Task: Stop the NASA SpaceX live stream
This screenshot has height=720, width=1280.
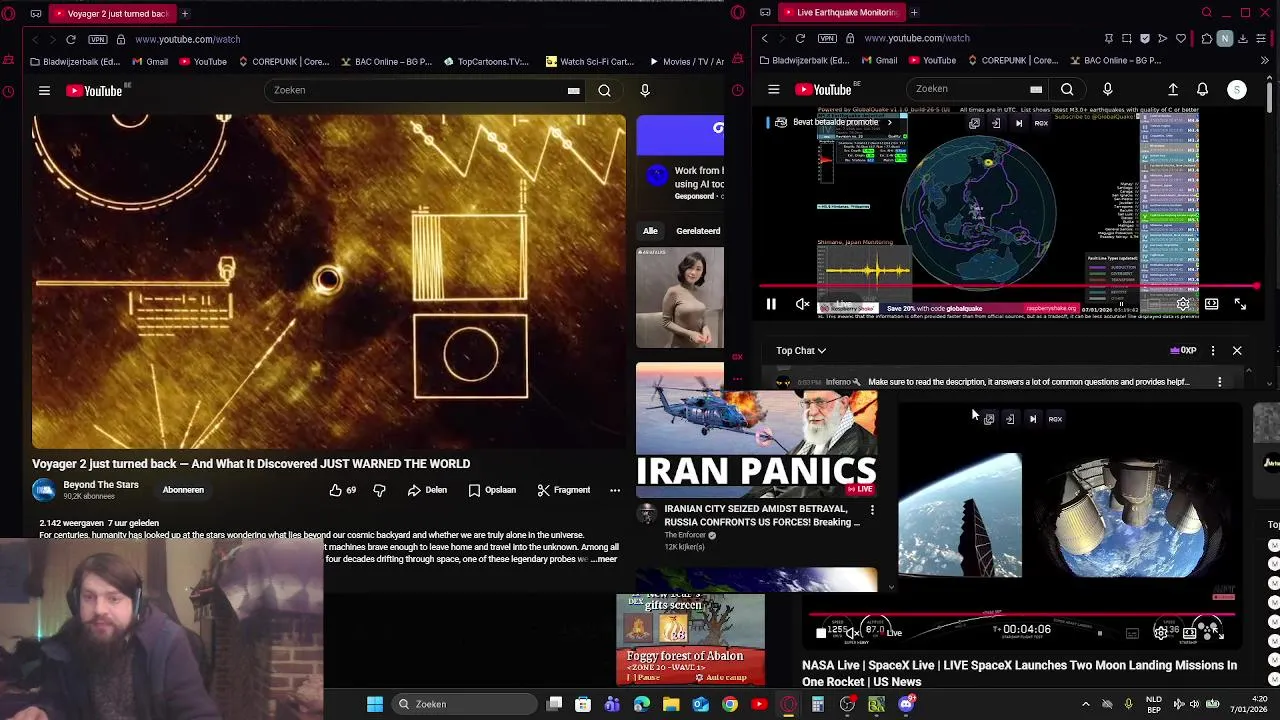Action: click(821, 632)
